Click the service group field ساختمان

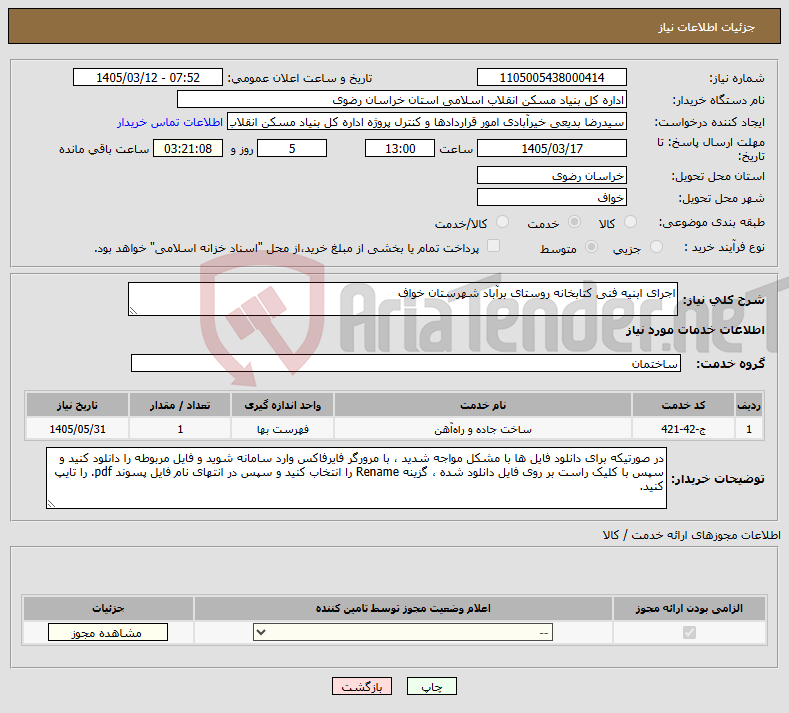tap(406, 363)
